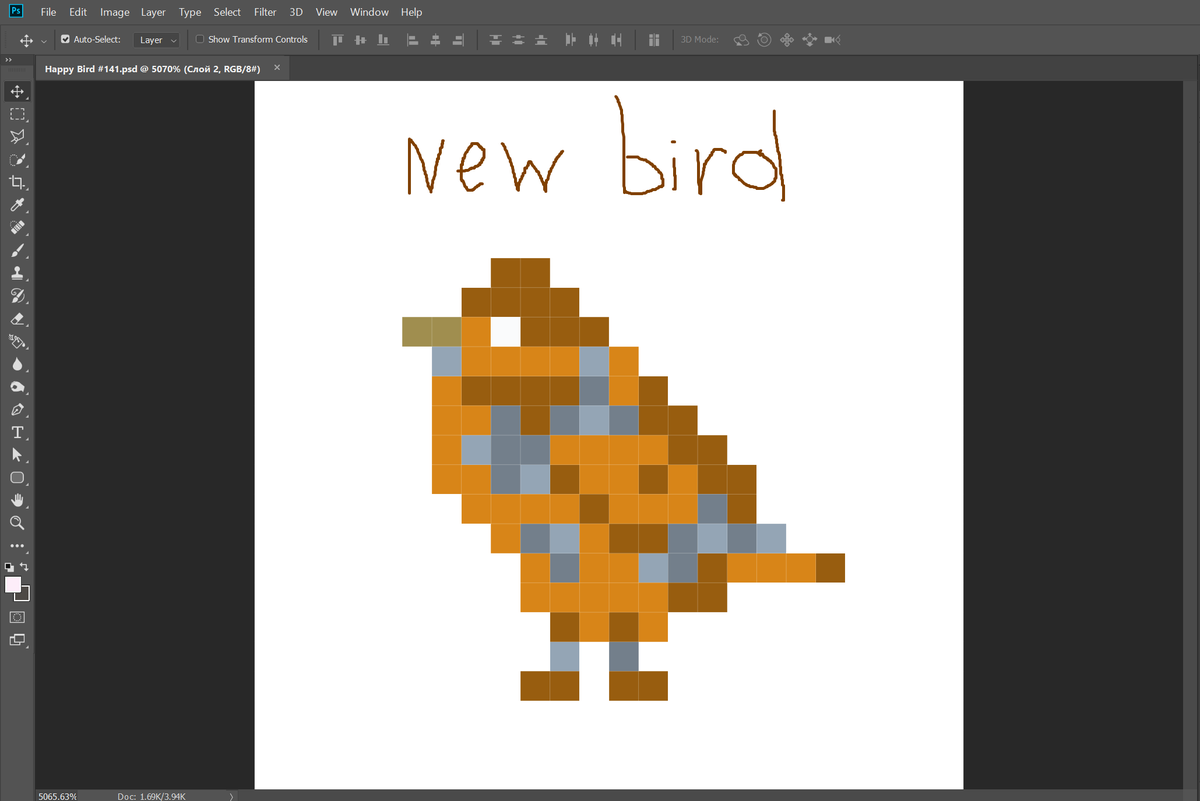1200x801 pixels.
Task: Align horizontal centers in options bar
Action: [x=436, y=40]
